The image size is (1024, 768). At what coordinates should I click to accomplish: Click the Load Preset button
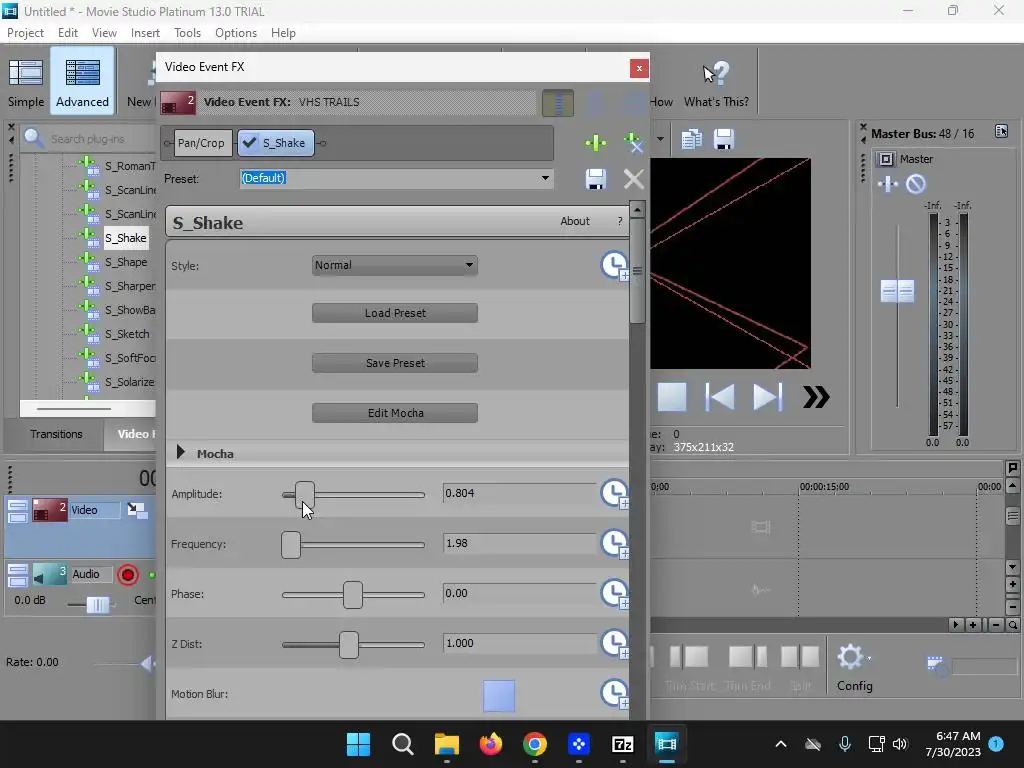tap(394, 313)
